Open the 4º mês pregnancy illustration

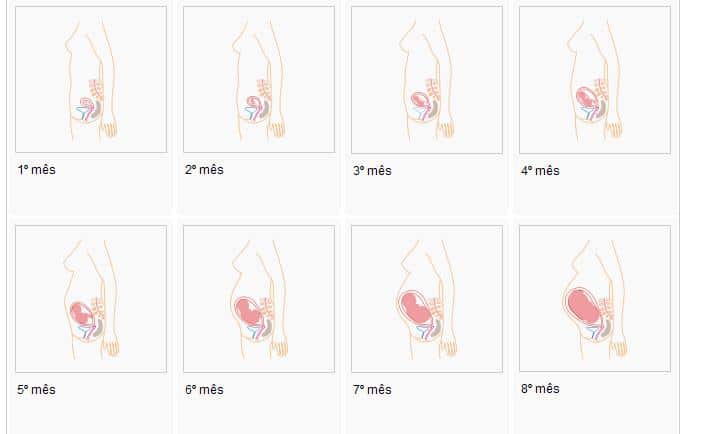pyautogui.click(x=595, y=80)
